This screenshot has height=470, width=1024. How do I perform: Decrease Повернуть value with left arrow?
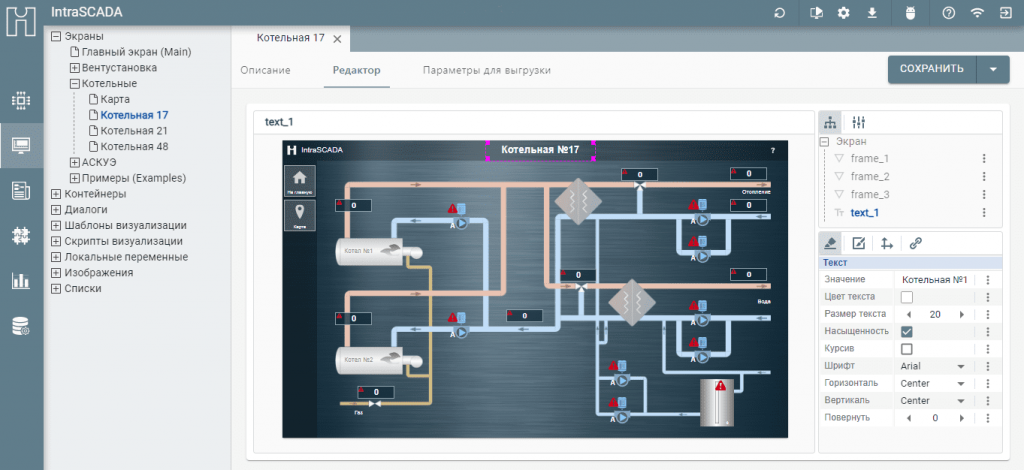pyautogui.click(x=908, y=418)
